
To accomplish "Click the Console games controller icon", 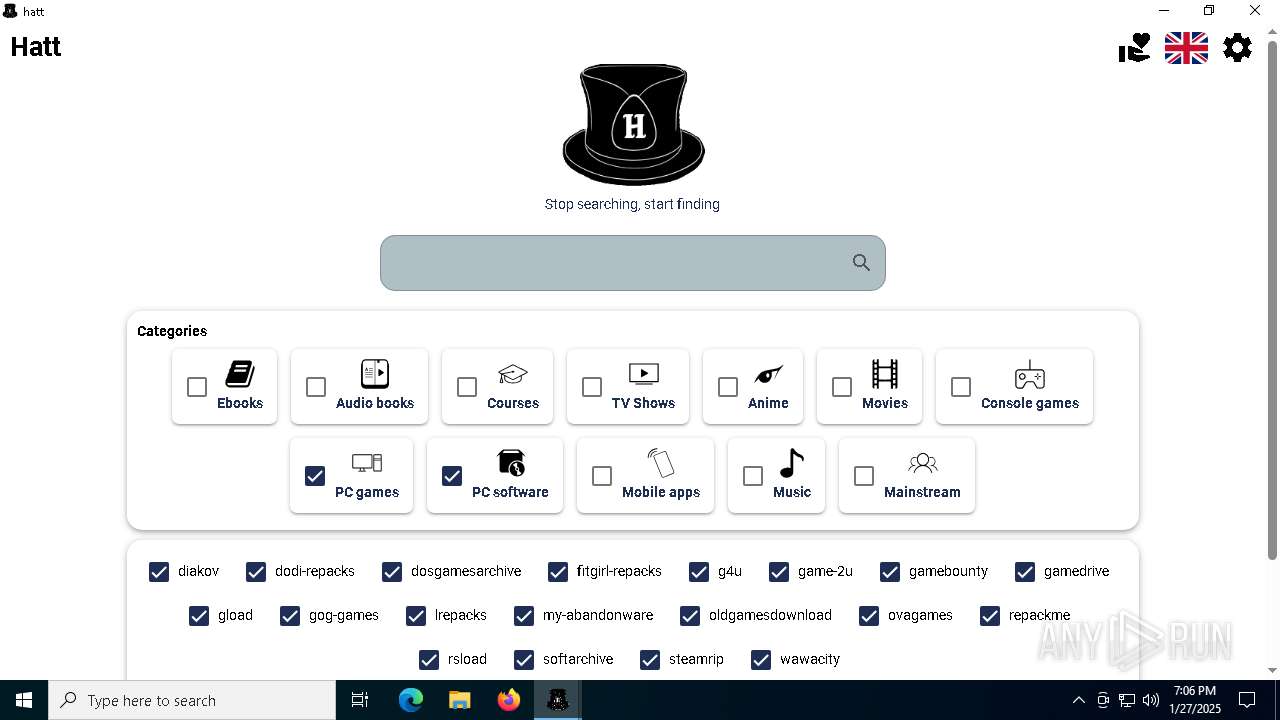I will [x=1030, y=375].
